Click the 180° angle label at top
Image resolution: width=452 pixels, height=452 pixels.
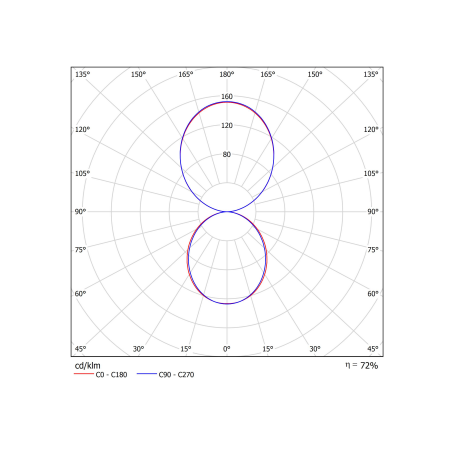point(227,74)
